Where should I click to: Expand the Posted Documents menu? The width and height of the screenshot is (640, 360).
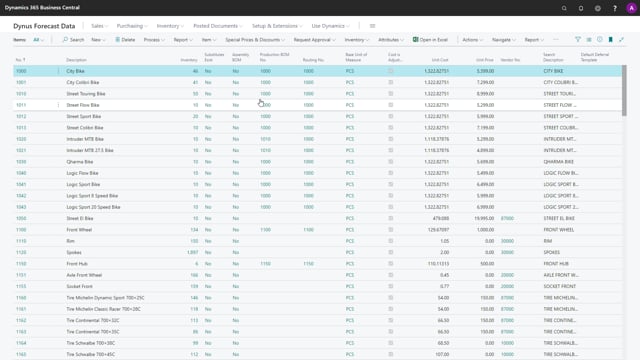(218, 26)
